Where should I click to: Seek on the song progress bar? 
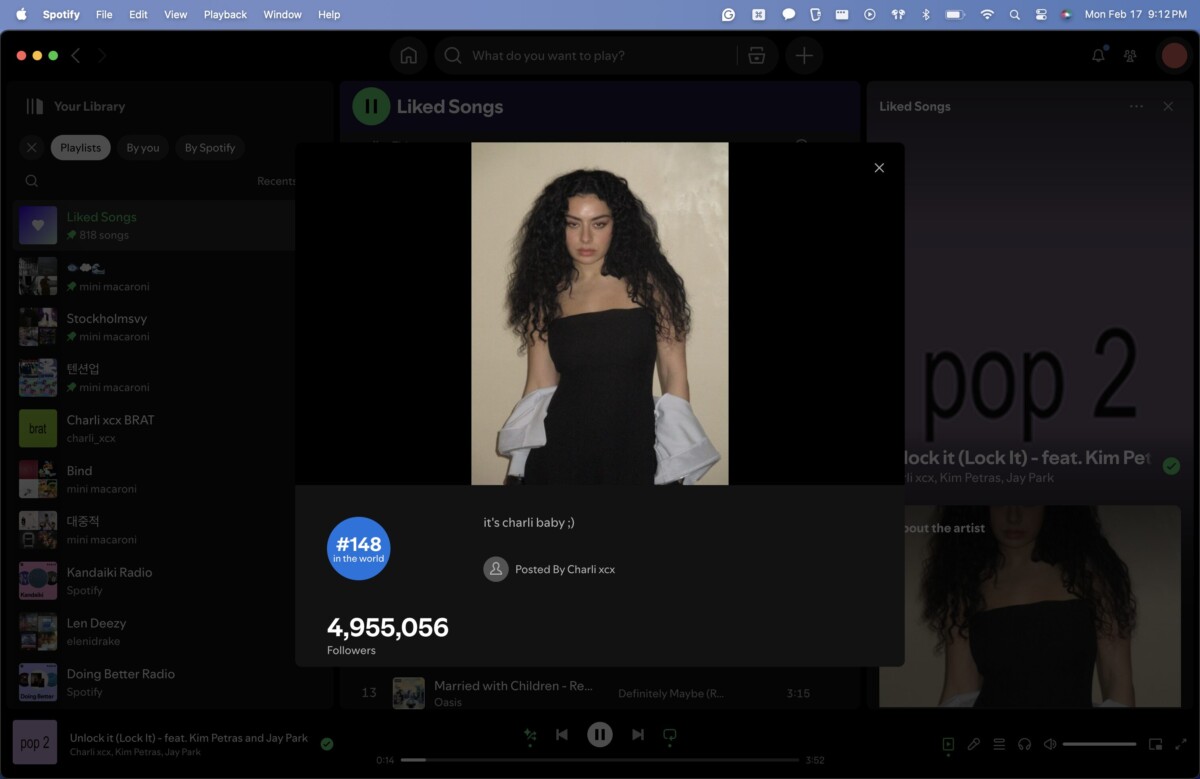[x=600, y=760]
